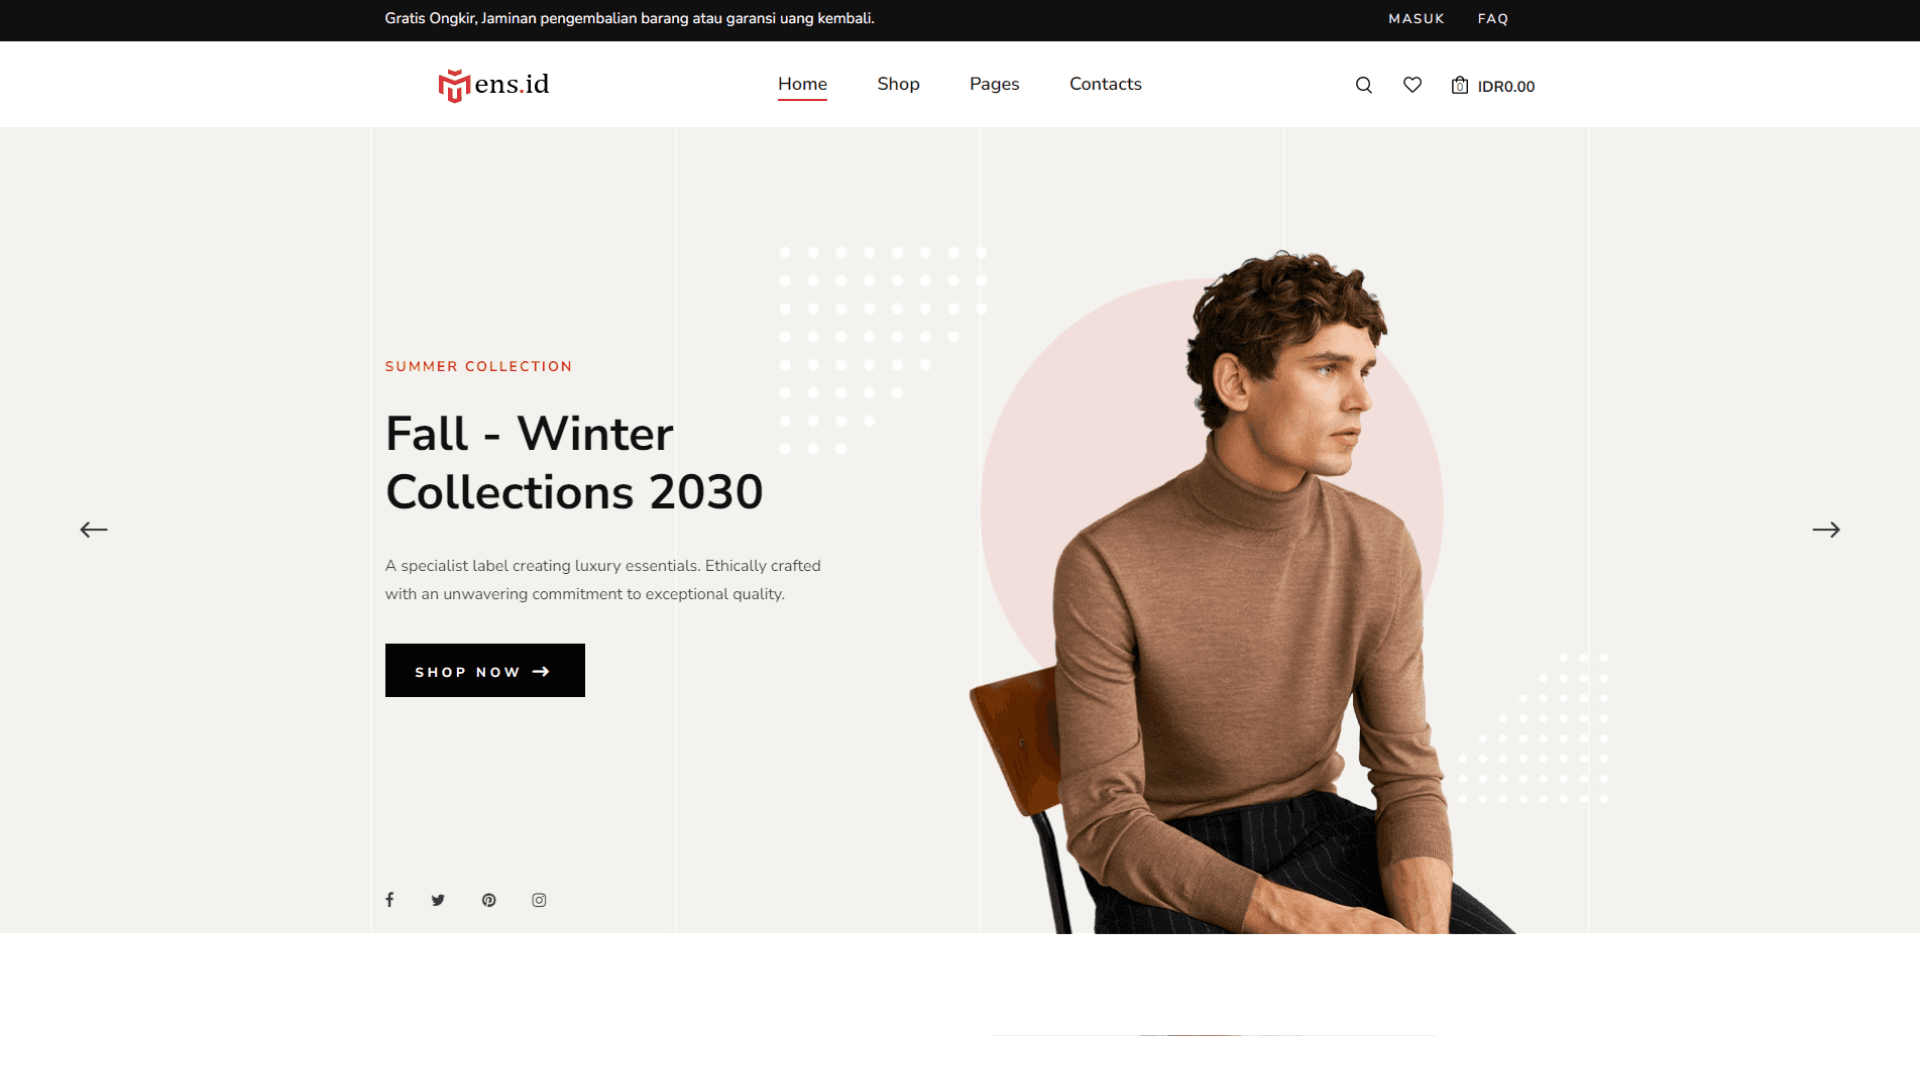Select the Home menu item
Screen dimensions: 1920x1080
802,84
